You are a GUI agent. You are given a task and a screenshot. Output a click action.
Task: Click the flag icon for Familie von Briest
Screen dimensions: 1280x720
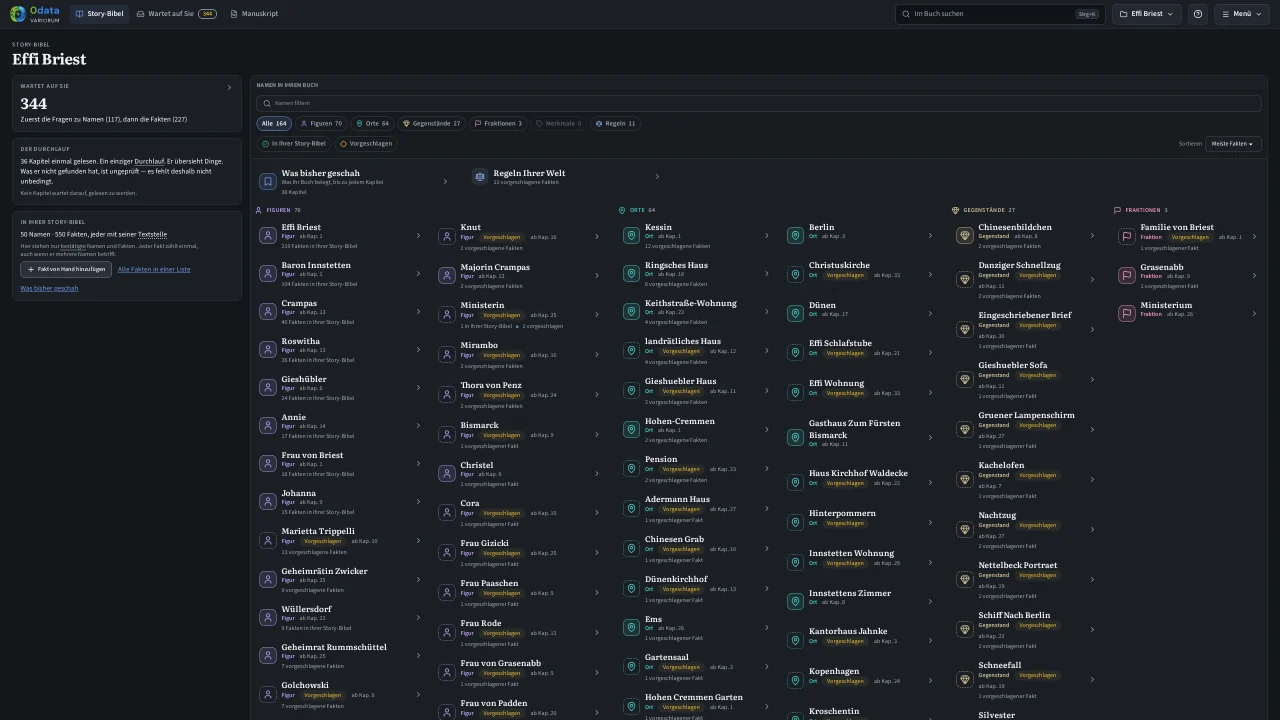[1127, 236]
